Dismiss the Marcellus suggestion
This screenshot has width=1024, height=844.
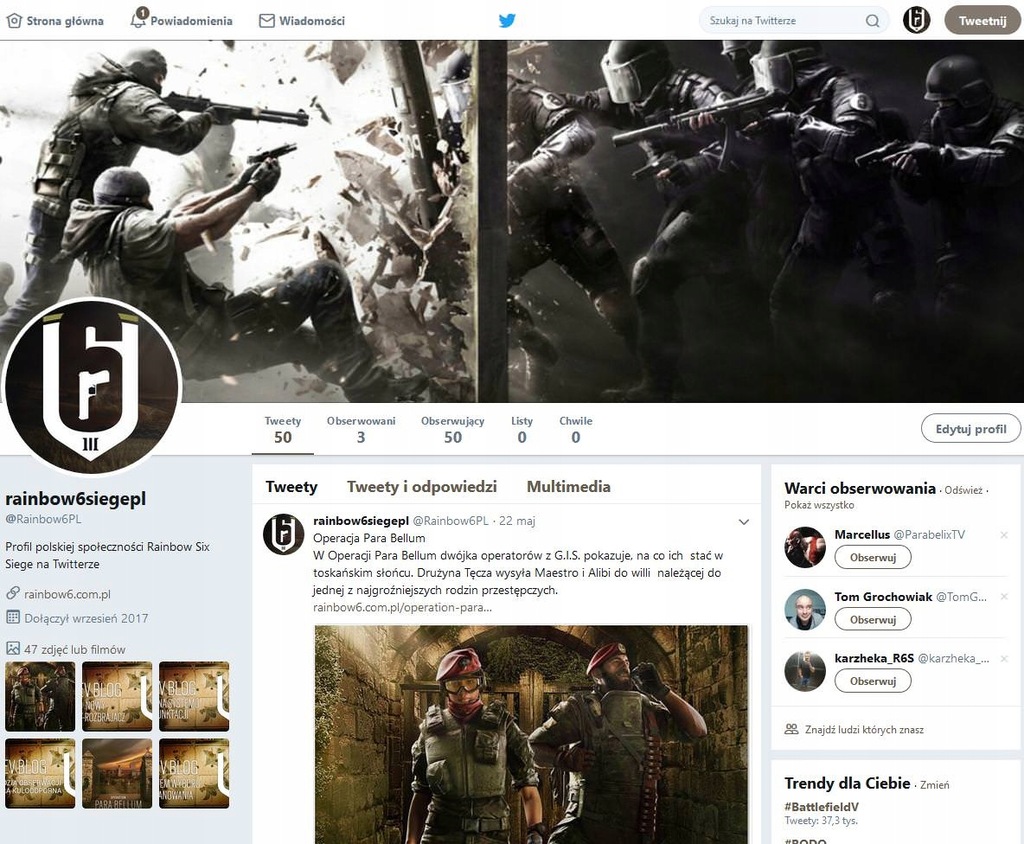coord(1004,535)
